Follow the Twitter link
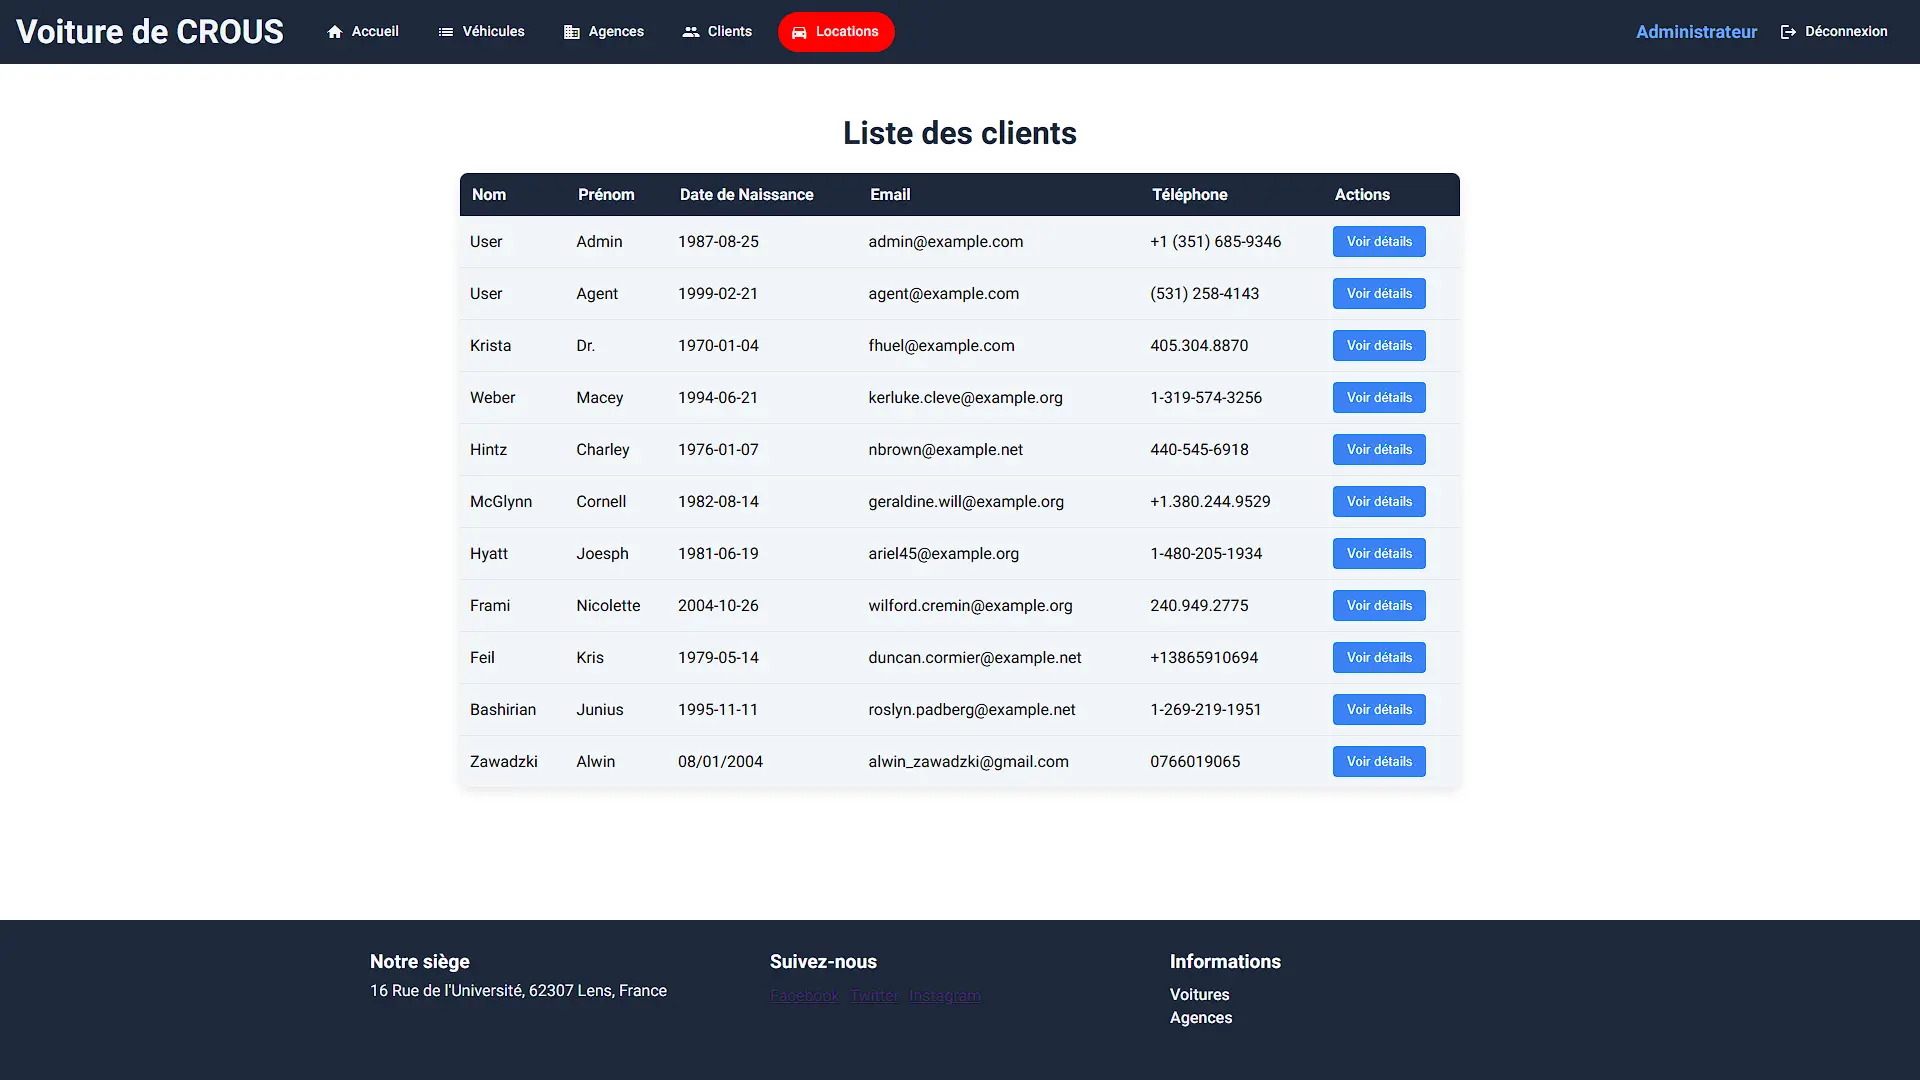1920x1080 pixels. [x=873, y=995]
